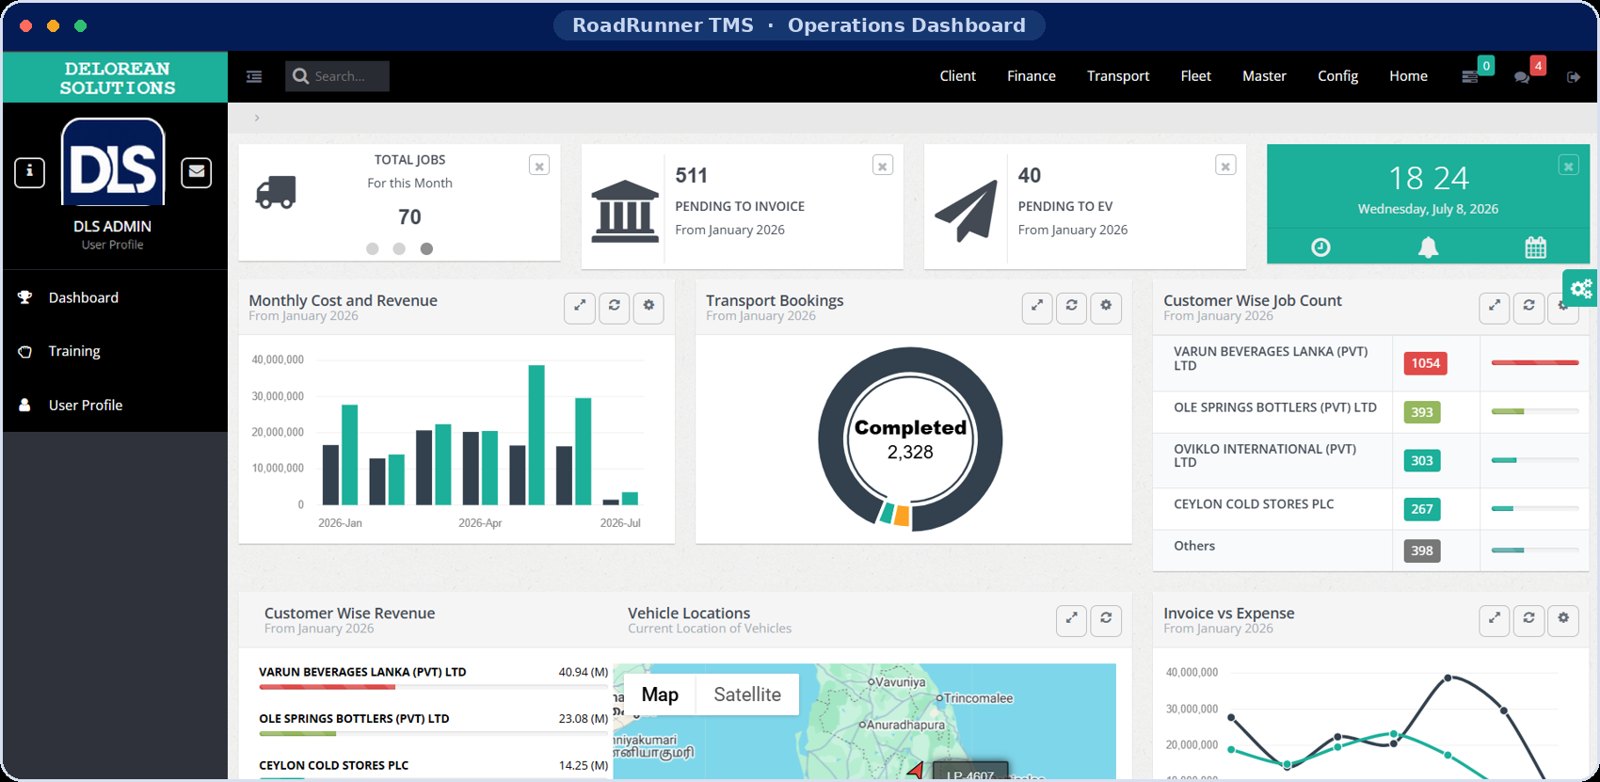Open the Finance menu
Screen dimensions: 1600x782
pyautogui.click(x=1031, y=76)
